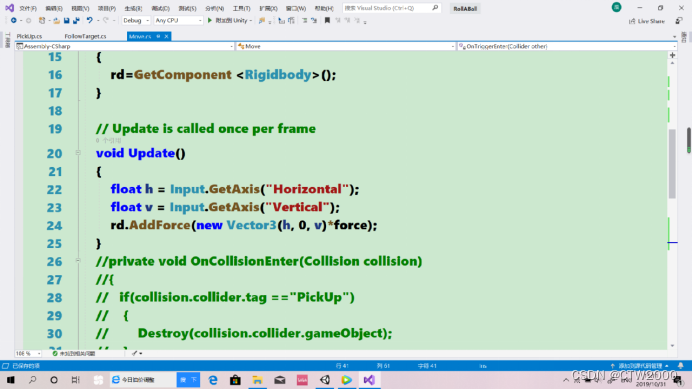Click the increase indent toolbar icon
Image resolution: width=693 pixels, height=390 pixels.
tap(291, 20)
